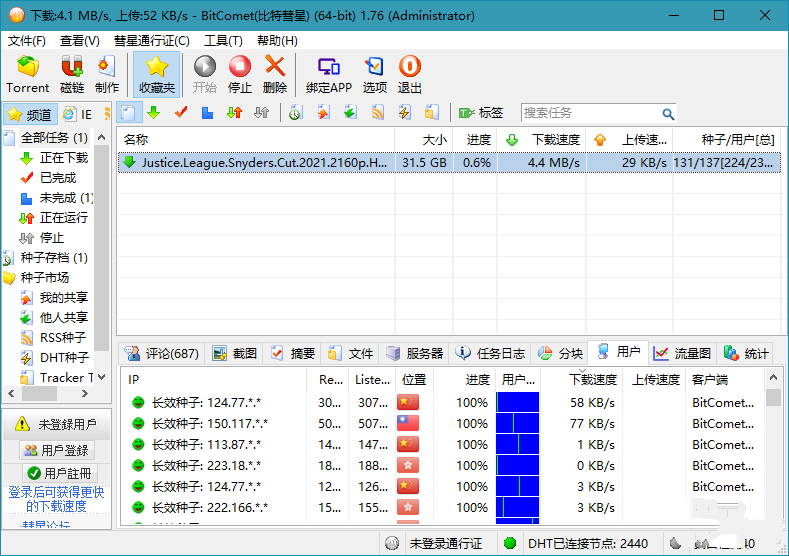Open the 工具(T) menu
This screenshot has height=556, width=789.
(x=222, y=41)
